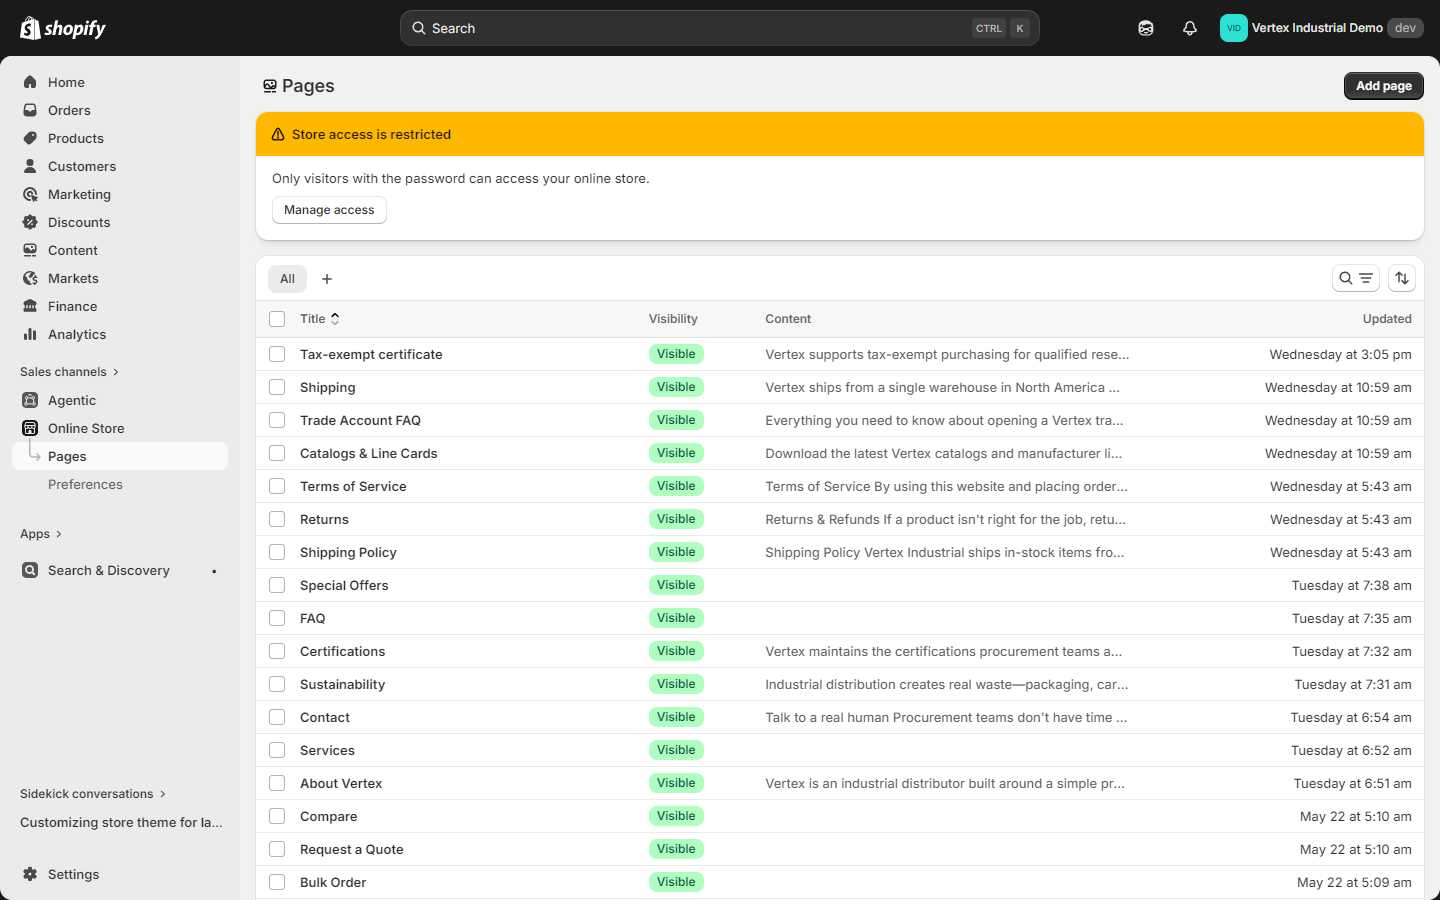Click the Updated column header
The image size is (1440, 900).
click(1387, 319)
